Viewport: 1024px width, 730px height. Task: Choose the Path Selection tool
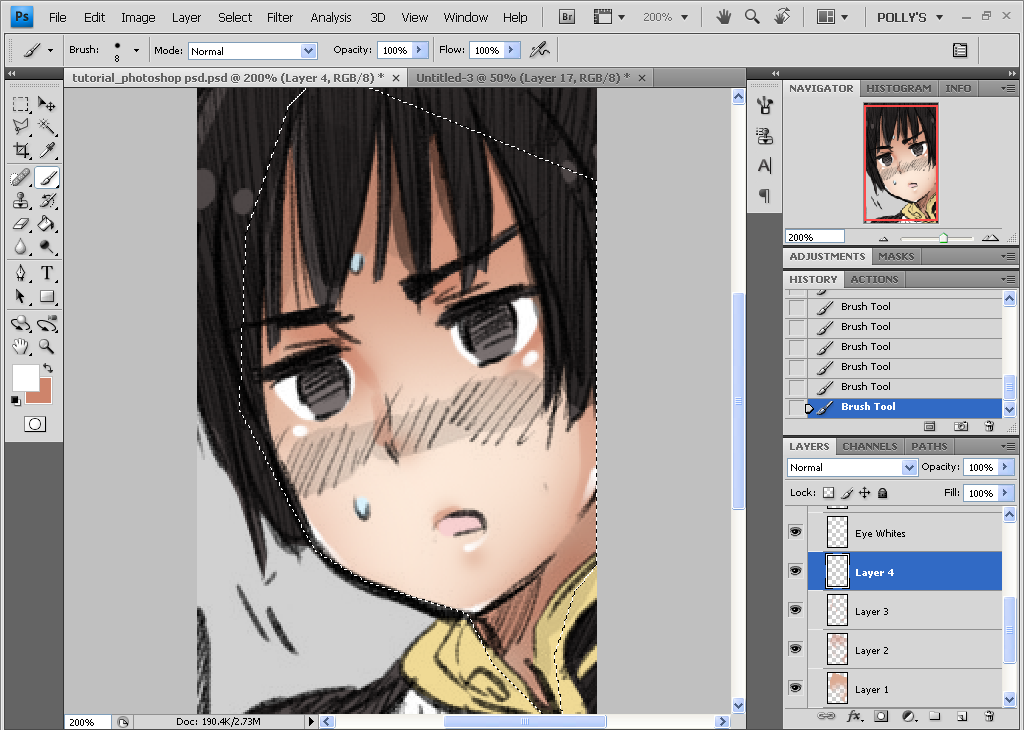(21, 296)
